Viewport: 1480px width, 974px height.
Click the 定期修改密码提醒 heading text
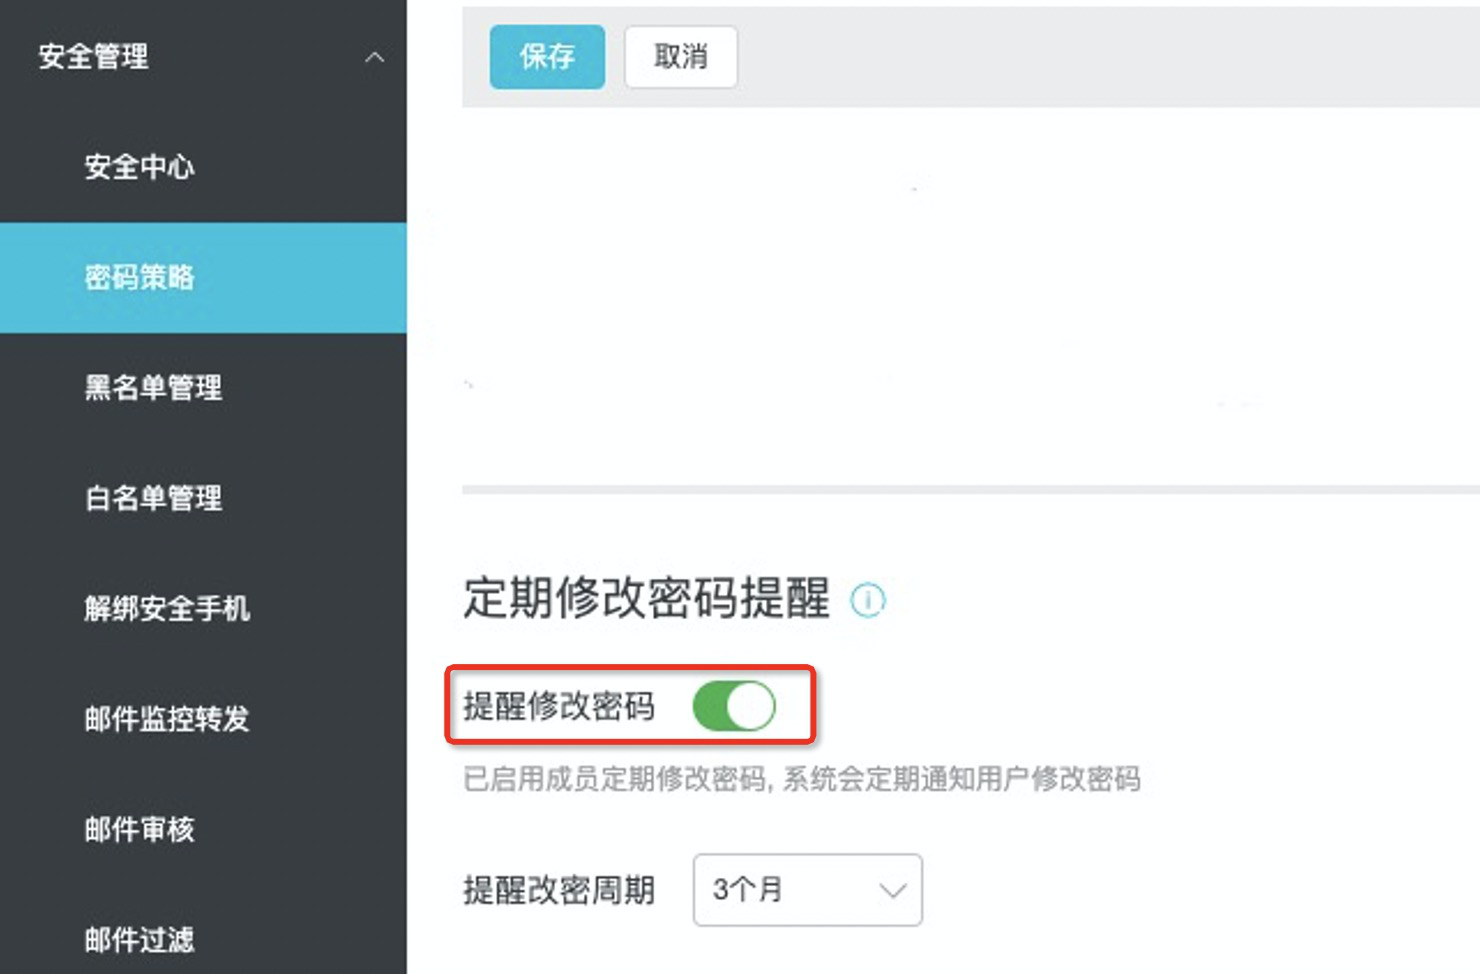pyautogui.click(x=646, y=598)
